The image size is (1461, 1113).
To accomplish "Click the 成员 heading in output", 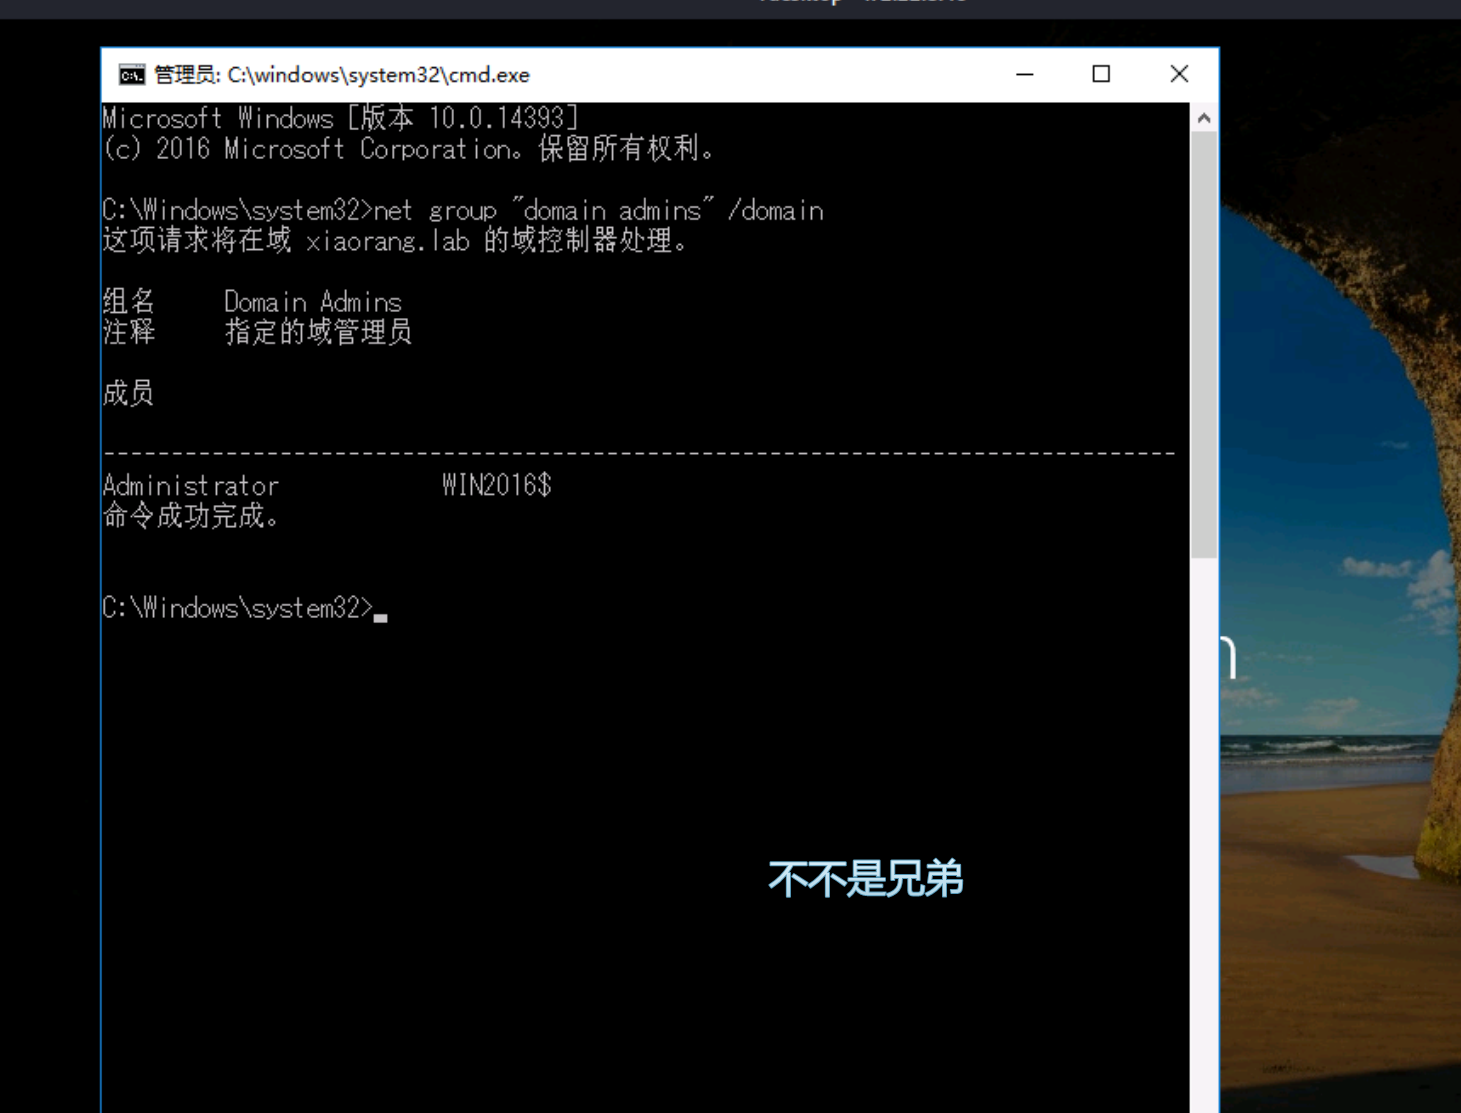I will tap(128, 393).
